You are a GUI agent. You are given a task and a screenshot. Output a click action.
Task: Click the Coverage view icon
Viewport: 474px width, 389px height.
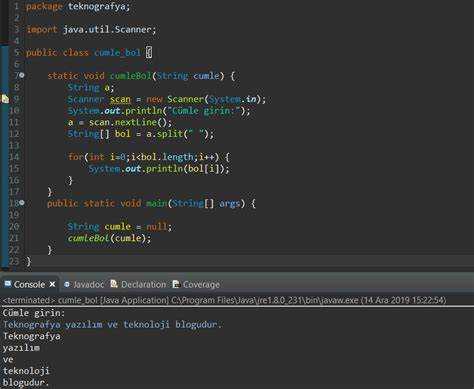(x=176, y=284)
